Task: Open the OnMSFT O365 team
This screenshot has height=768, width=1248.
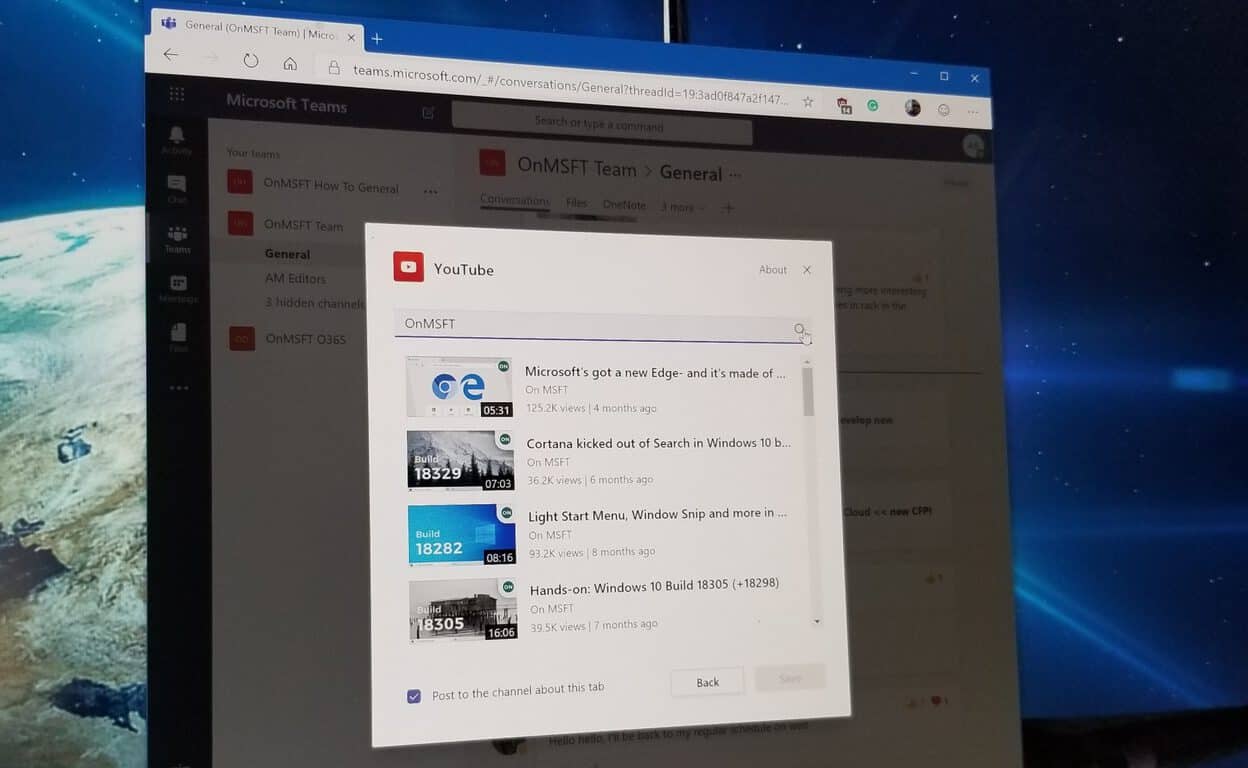Action: coord(305,339)
